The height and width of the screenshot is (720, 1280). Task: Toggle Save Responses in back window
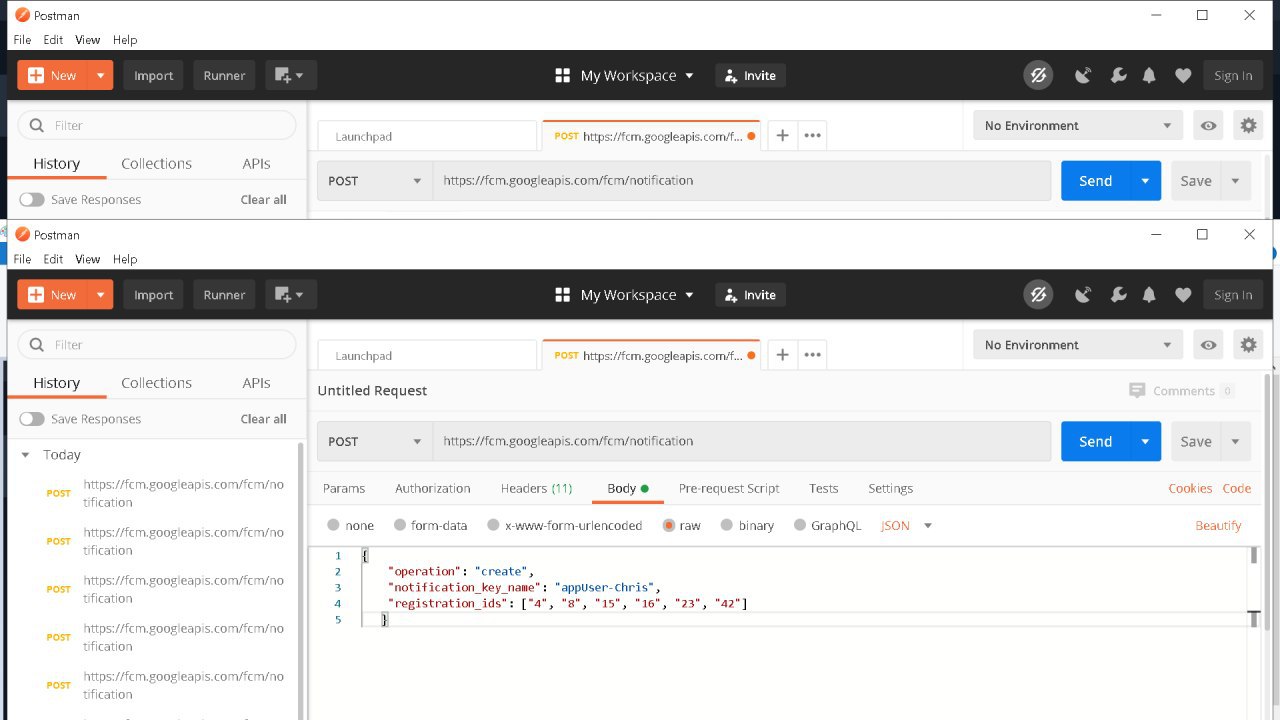tap(32, 200)
